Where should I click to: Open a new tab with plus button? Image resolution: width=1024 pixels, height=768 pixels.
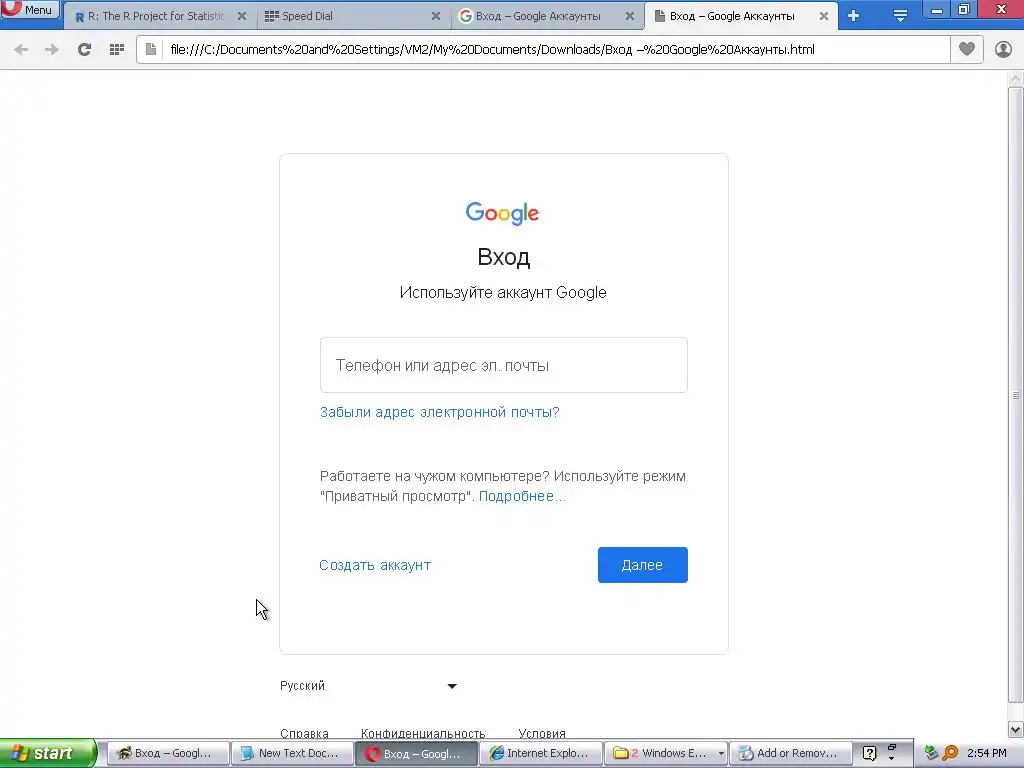point(854,16)
